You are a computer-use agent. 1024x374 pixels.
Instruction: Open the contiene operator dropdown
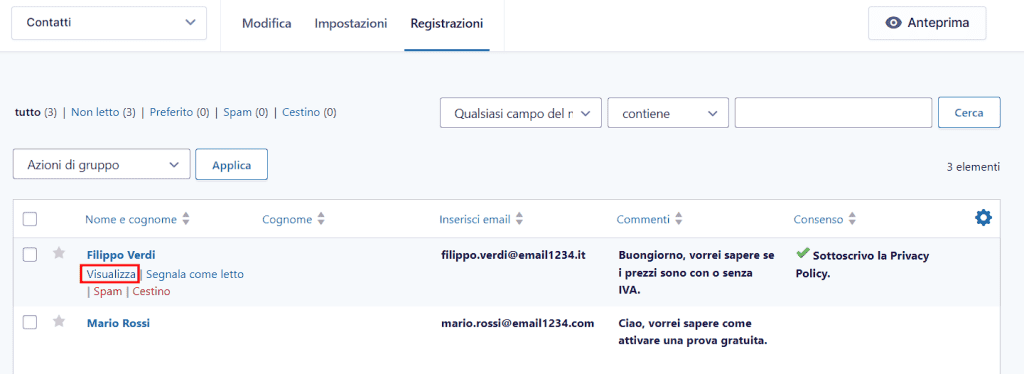[668, 114]
